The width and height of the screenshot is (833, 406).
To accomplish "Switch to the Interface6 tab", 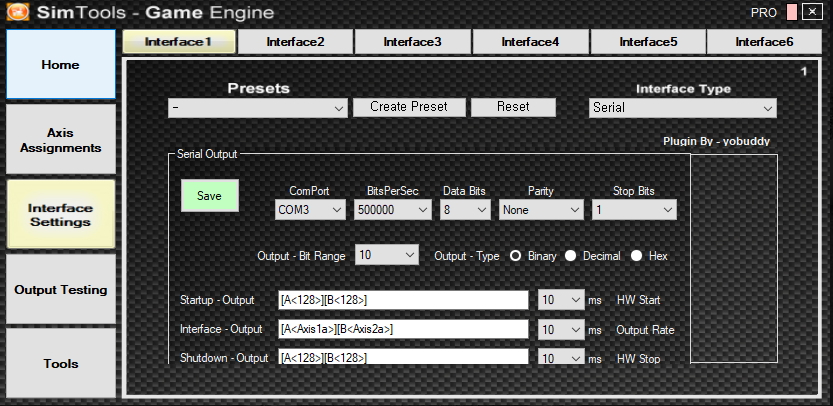I will click(x=764, y=41).
